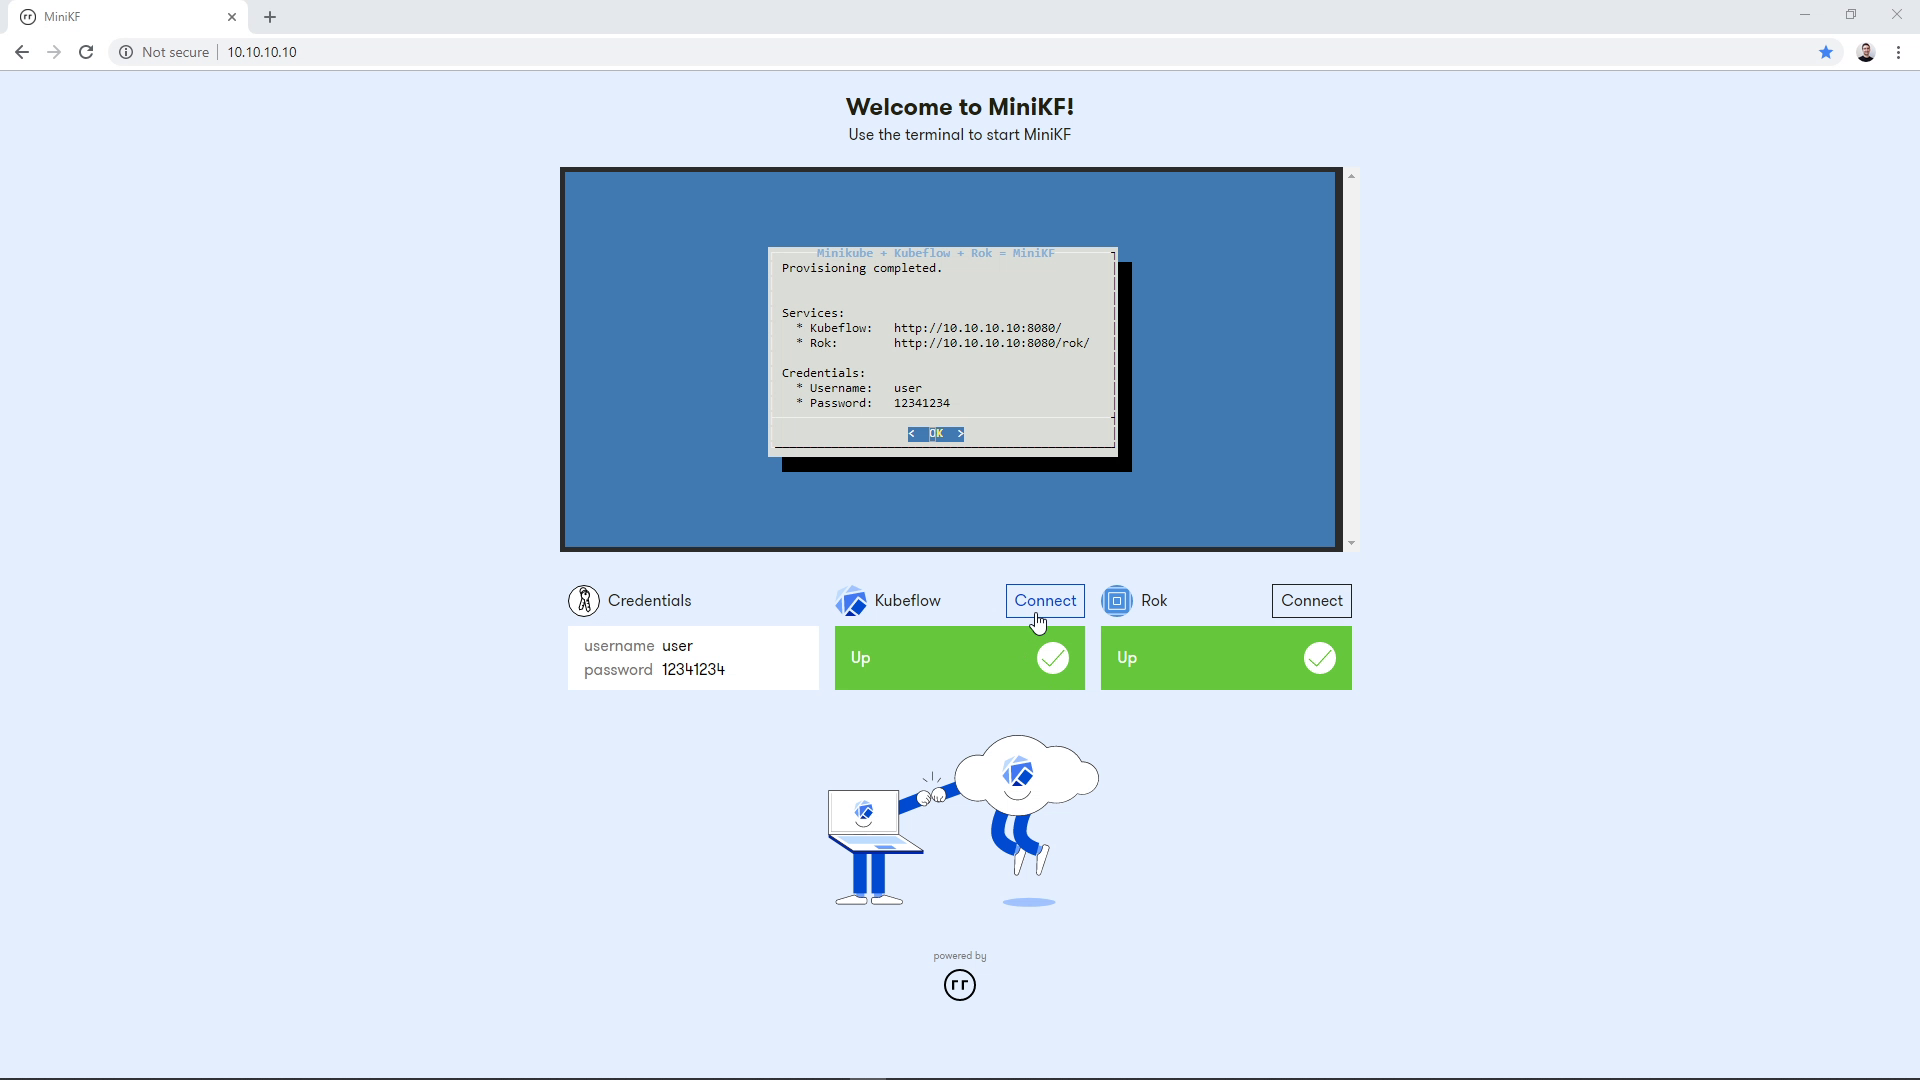Image resolution: width=1920 pixels, height=1080 pixels.
Task: Click the 'Welcome to MiniKF!' heading
Action: click(960, 107)
